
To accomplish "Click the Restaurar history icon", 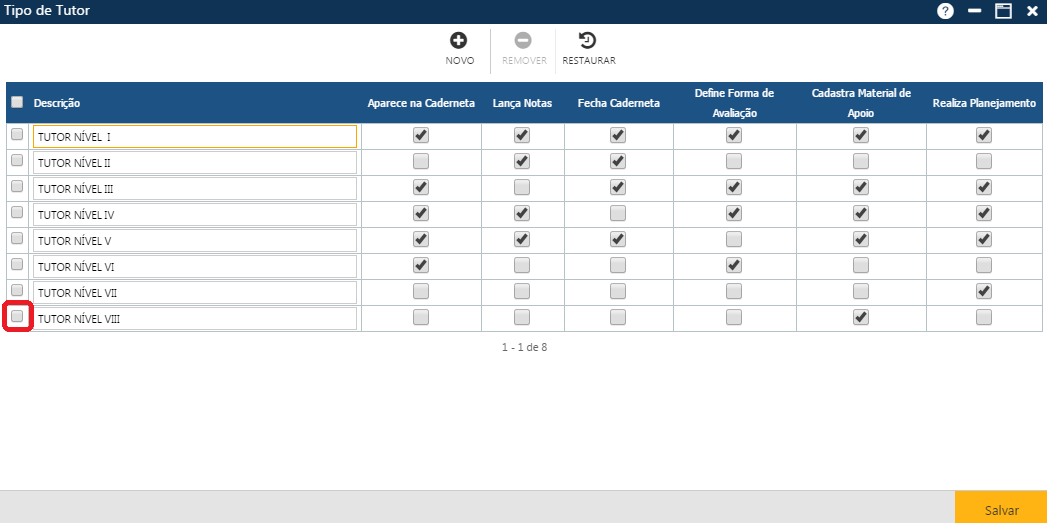I will pyautogui.click(x=588, y=41).
